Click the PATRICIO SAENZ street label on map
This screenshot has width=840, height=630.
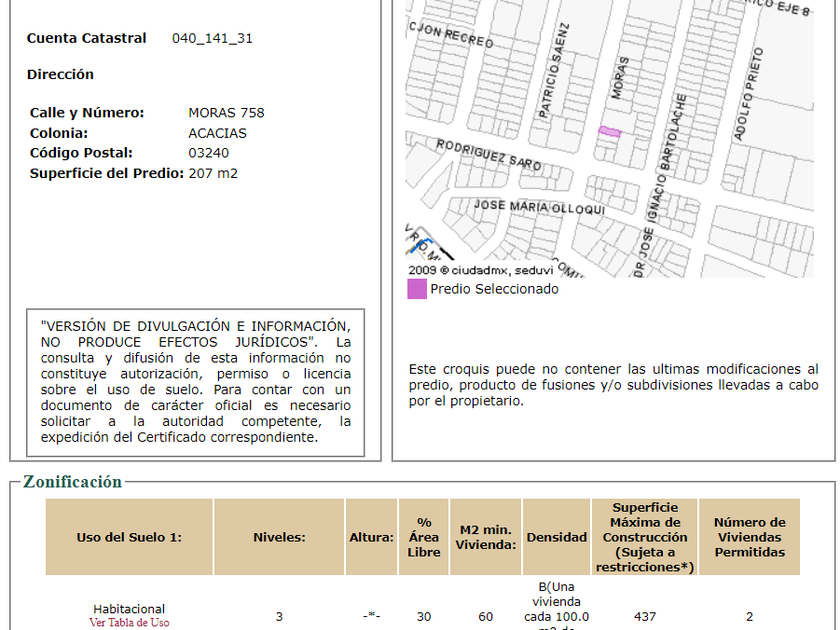(x=553, y=70)
